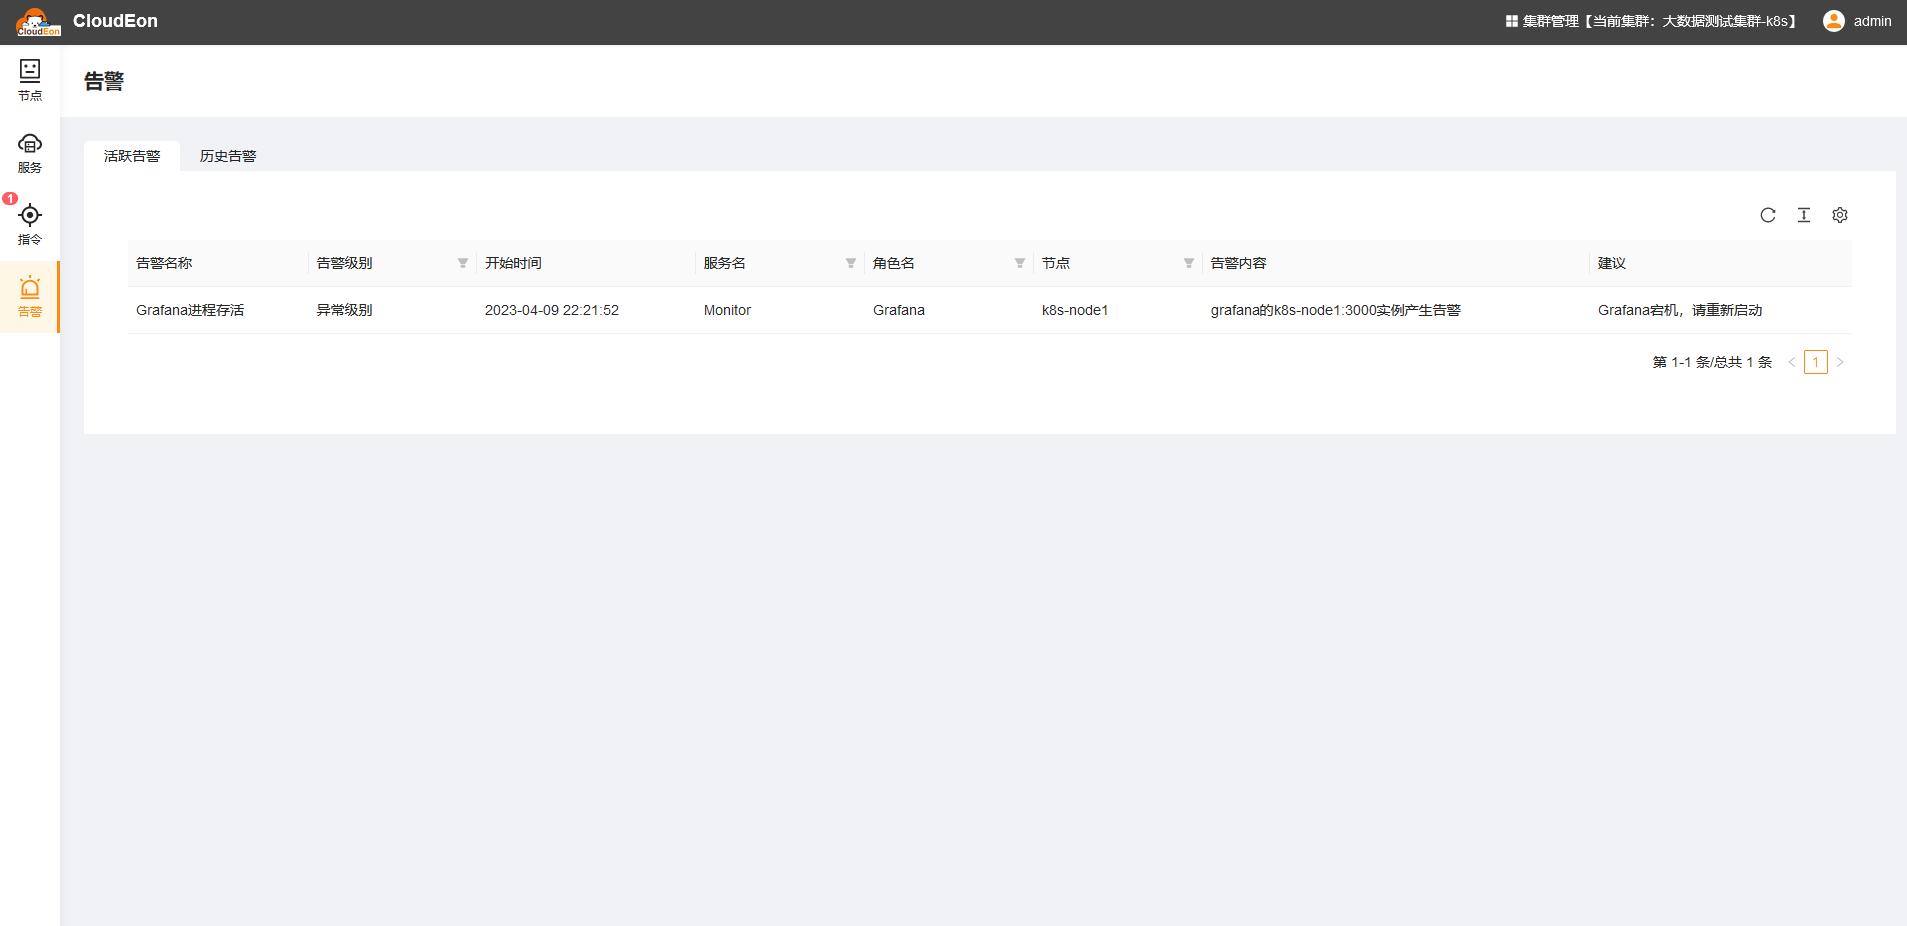Open the 告警级别 column filter

tap(463, 263)
